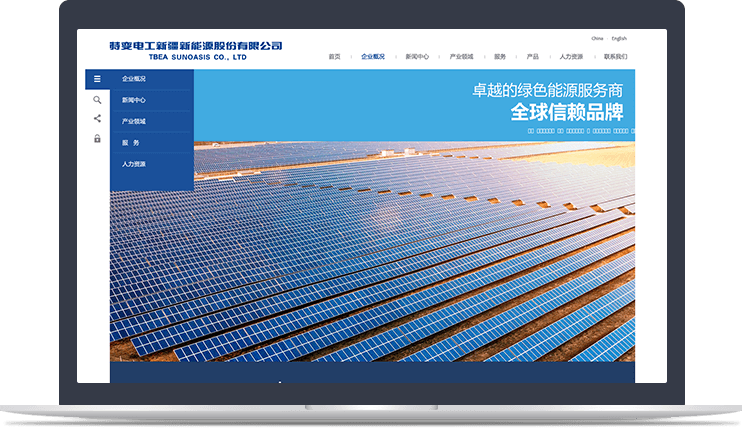Select 新闻中心 in blue side menu

[134, 100]
